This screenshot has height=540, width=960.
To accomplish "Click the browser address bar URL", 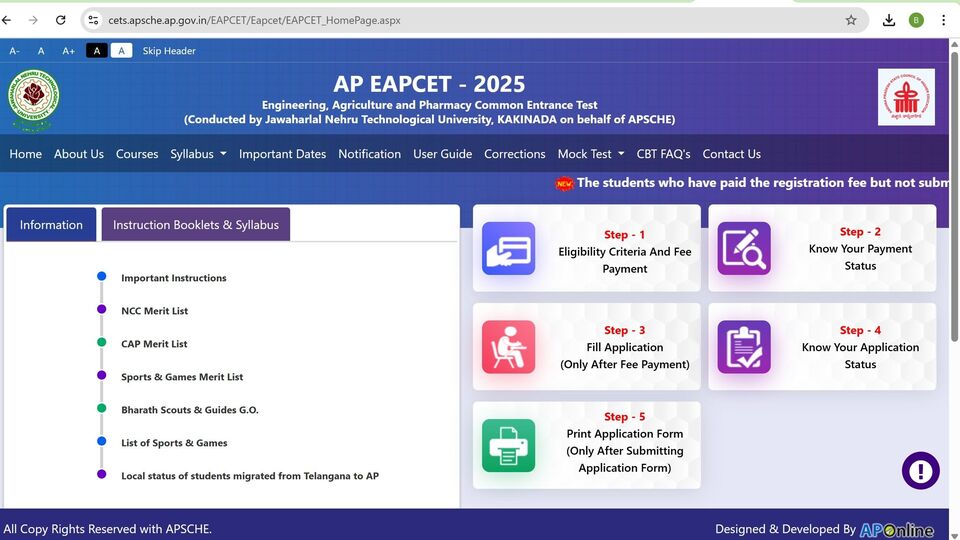I will (x=254, y=20).
